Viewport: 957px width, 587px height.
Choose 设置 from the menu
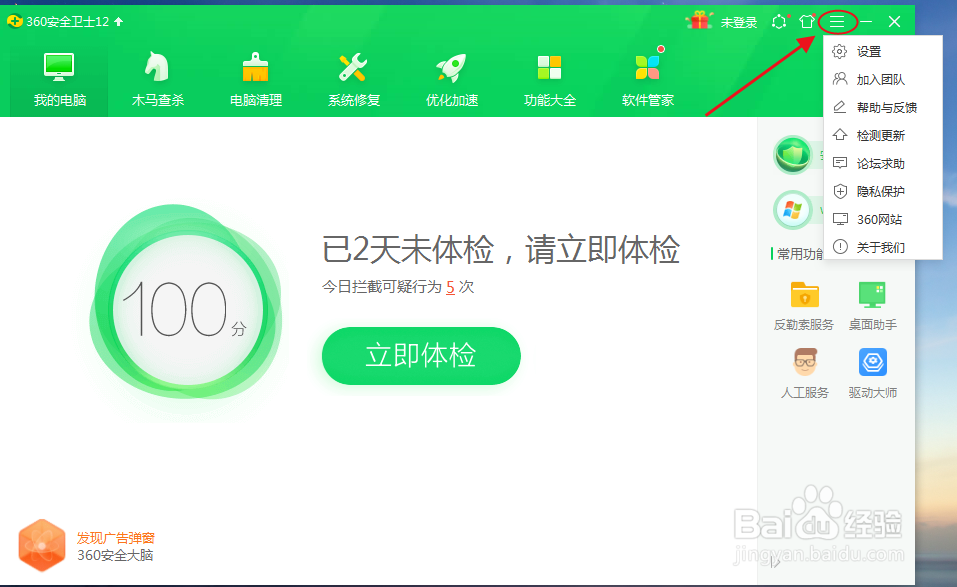point(882,52)
